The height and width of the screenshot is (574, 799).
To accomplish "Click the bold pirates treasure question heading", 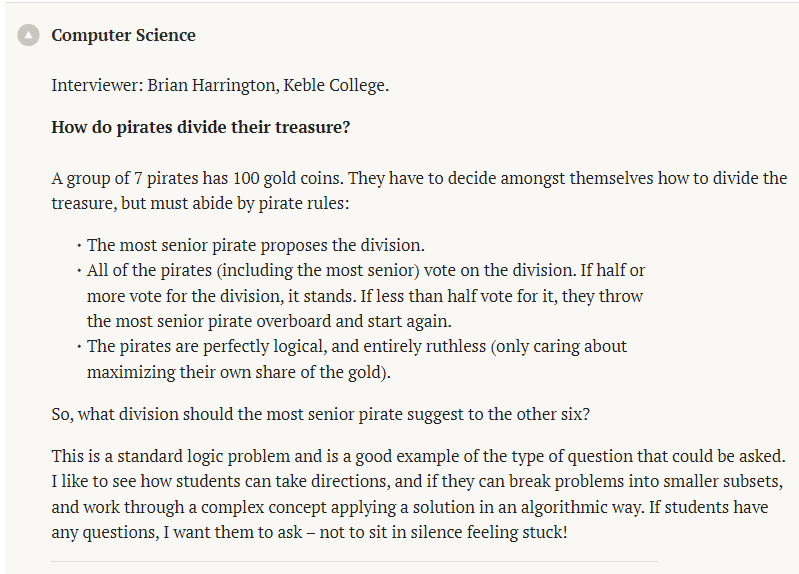I will [201, 127].
